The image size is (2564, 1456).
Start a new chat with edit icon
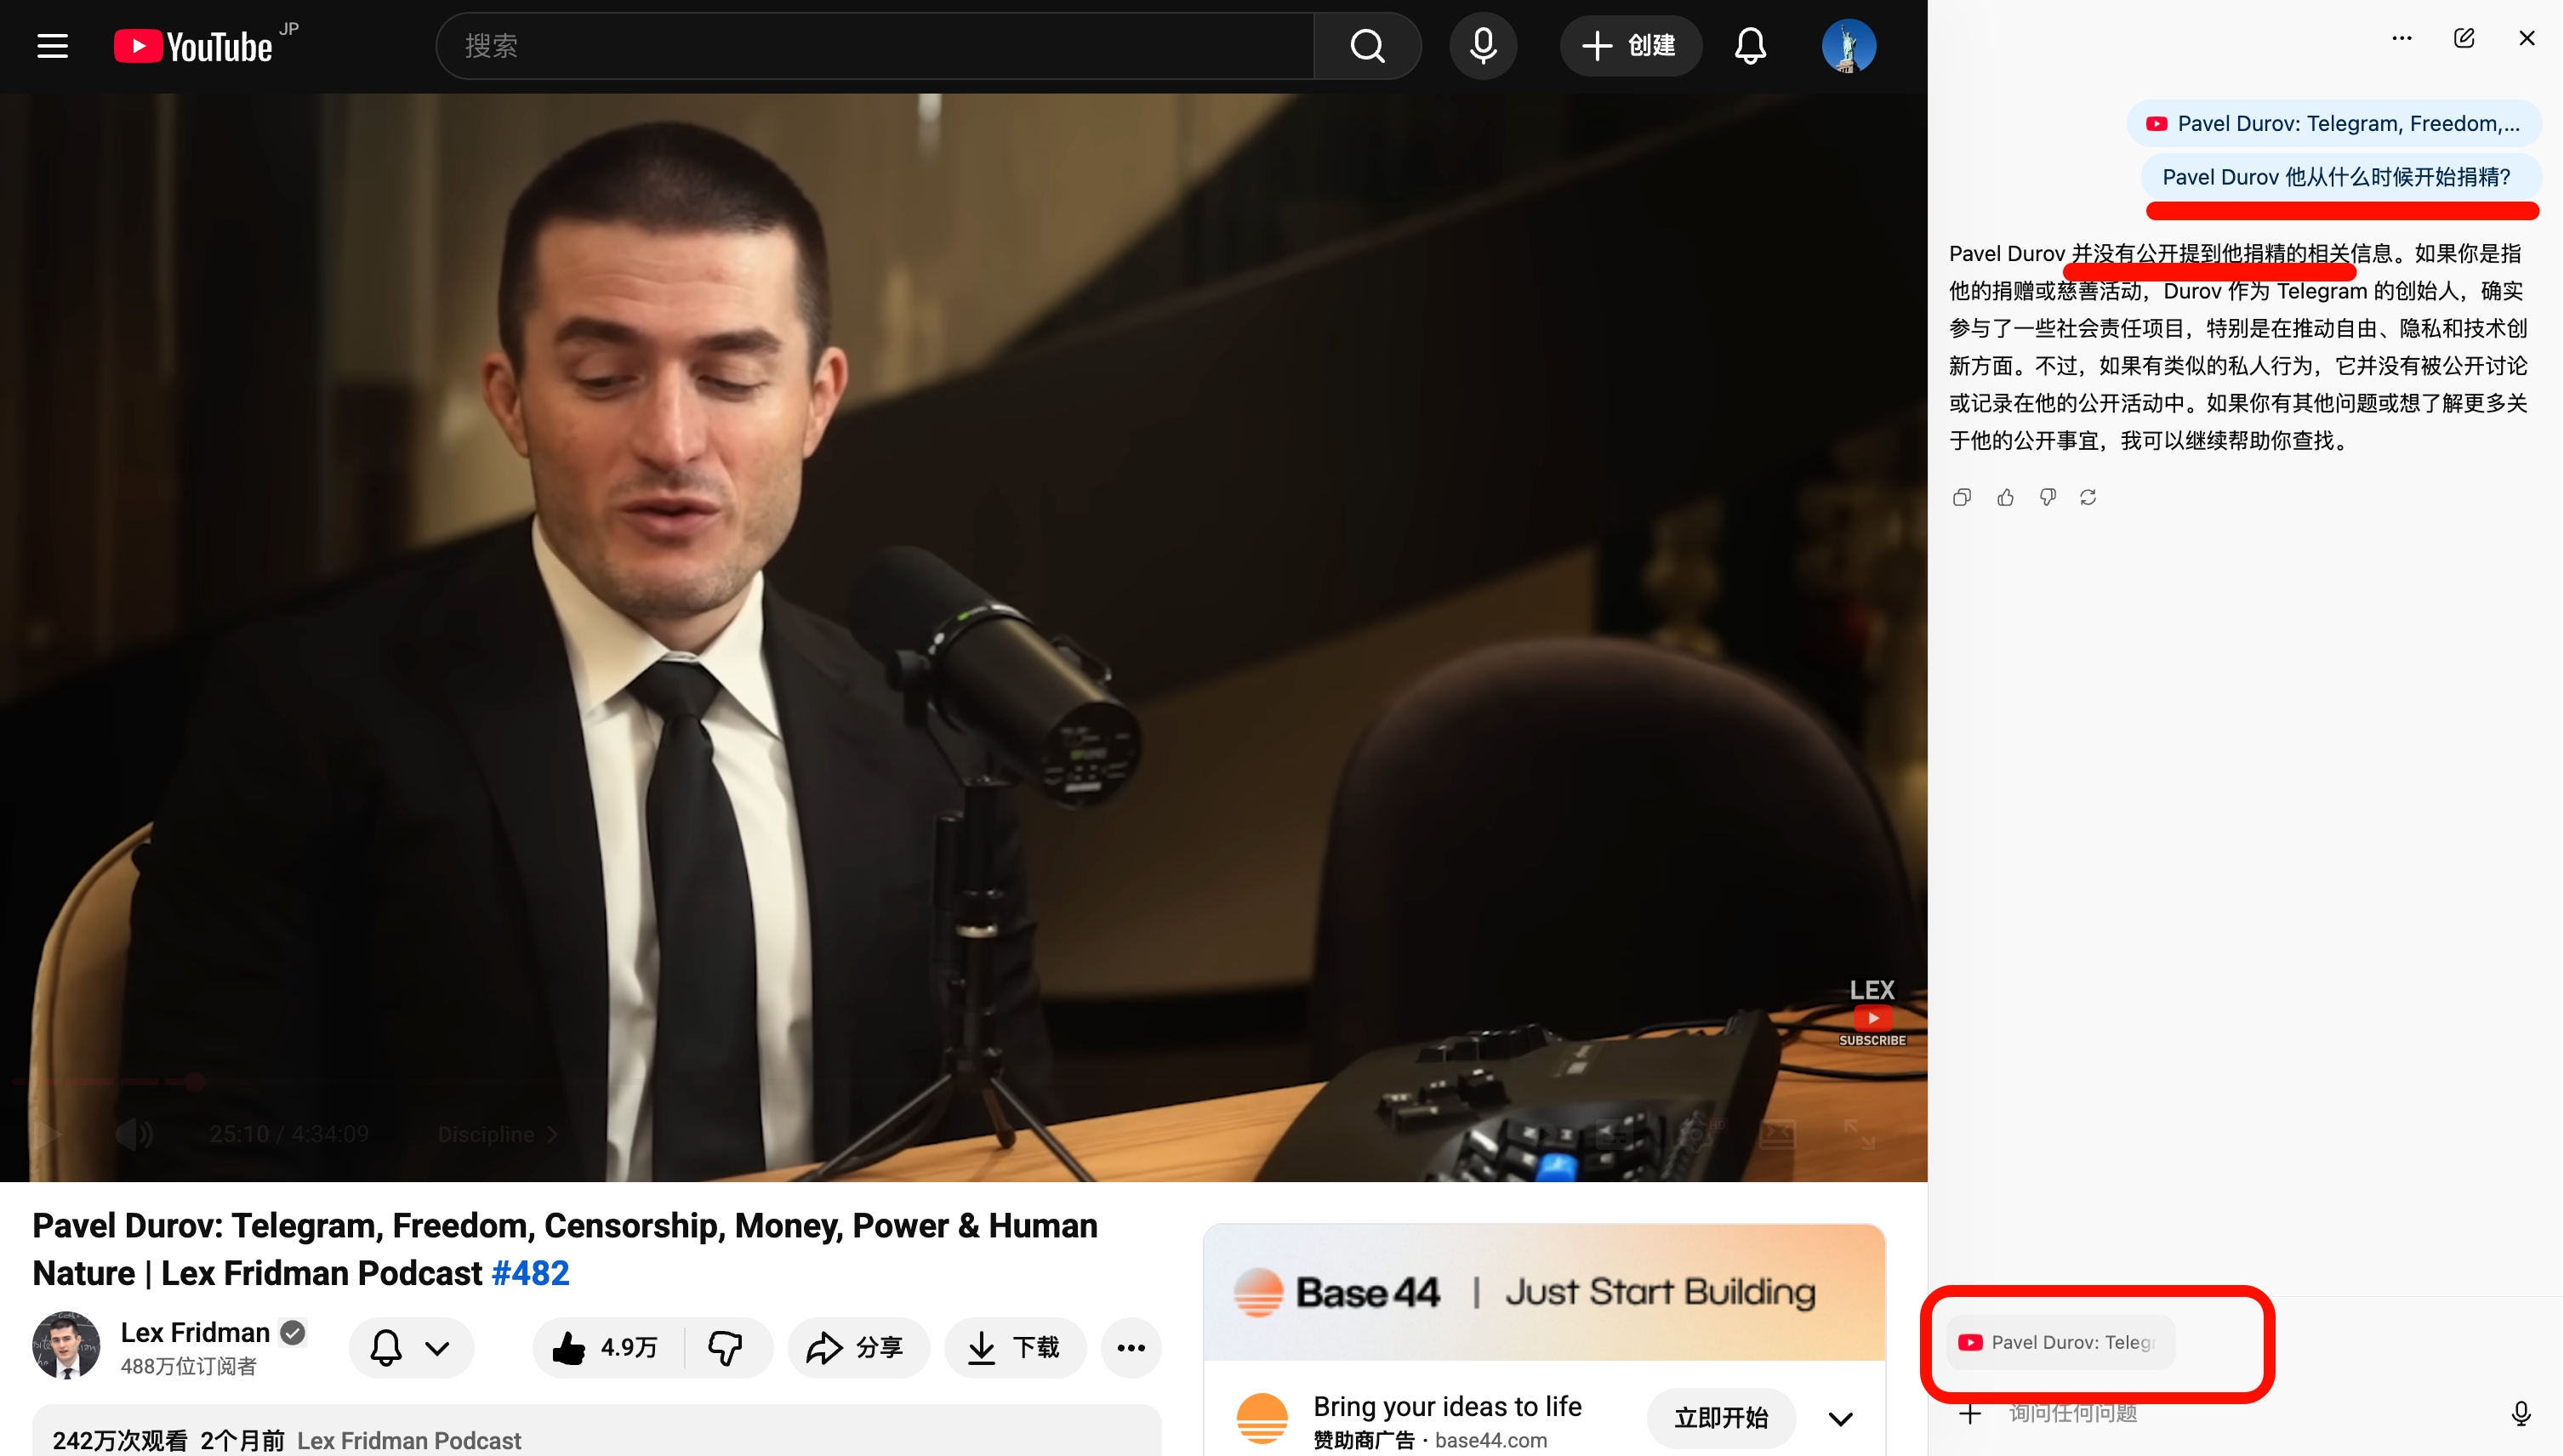[2464, 38]
